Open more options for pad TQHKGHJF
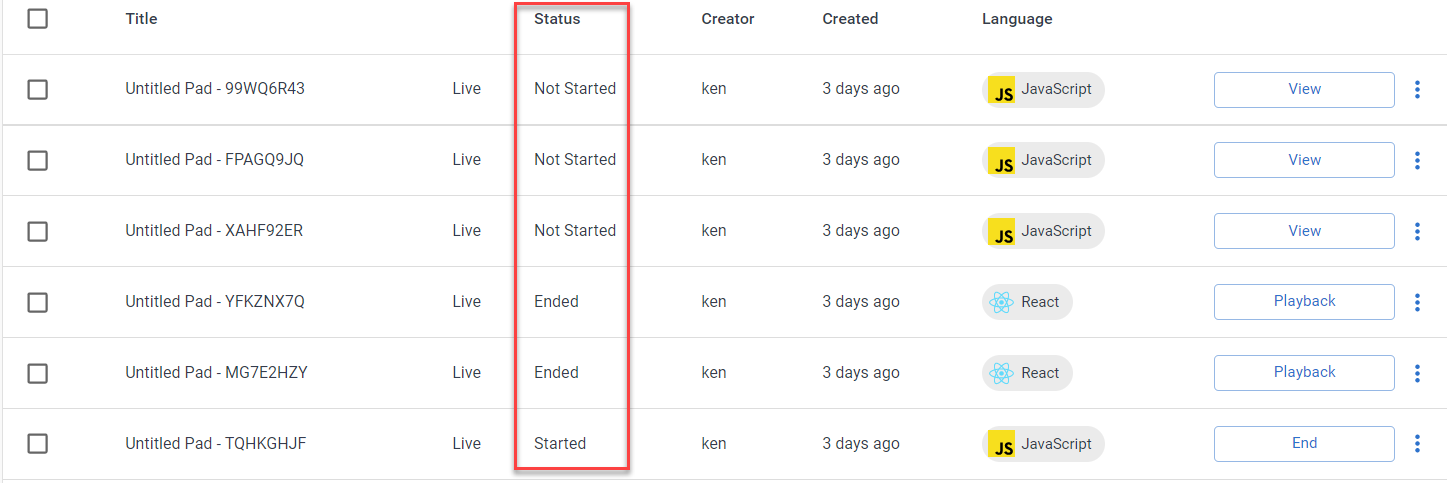This screenshot has height=483, width=1447. [x=1417, y=444]
